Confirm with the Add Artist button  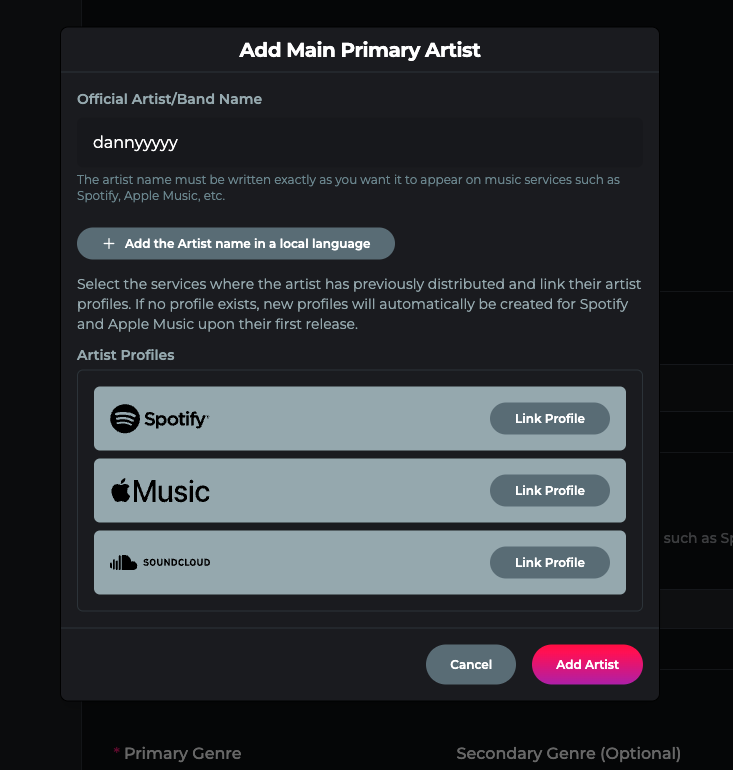587,665
